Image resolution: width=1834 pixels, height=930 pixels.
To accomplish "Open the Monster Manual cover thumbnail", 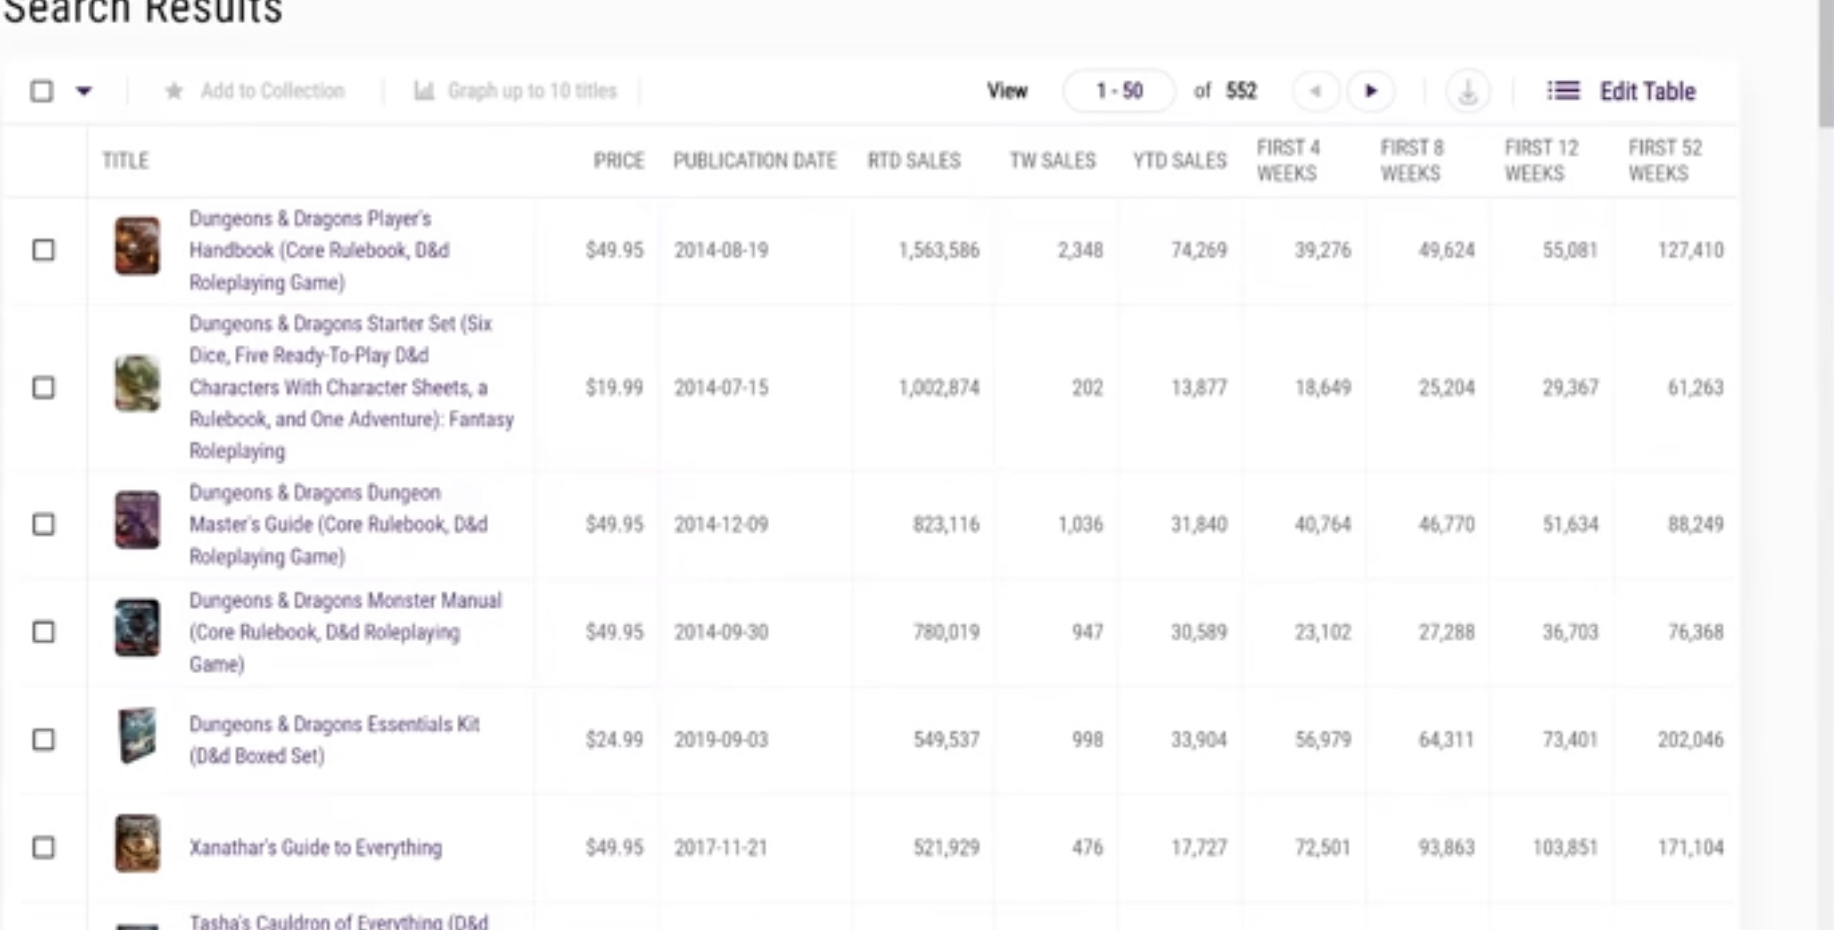I will (137, 628).
